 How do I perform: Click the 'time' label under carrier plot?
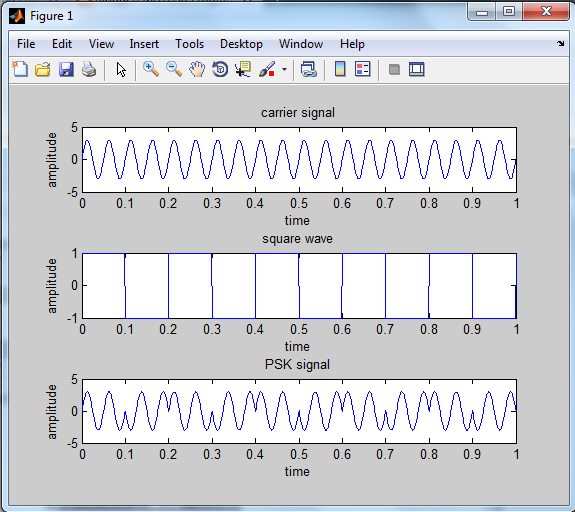(297, 220)
